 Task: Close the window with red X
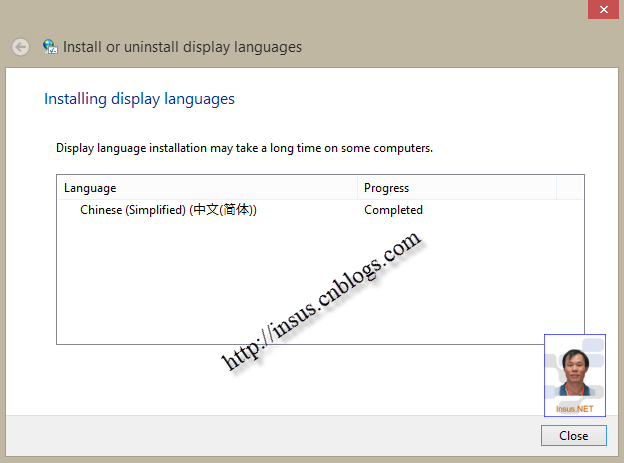pos(603,9)
